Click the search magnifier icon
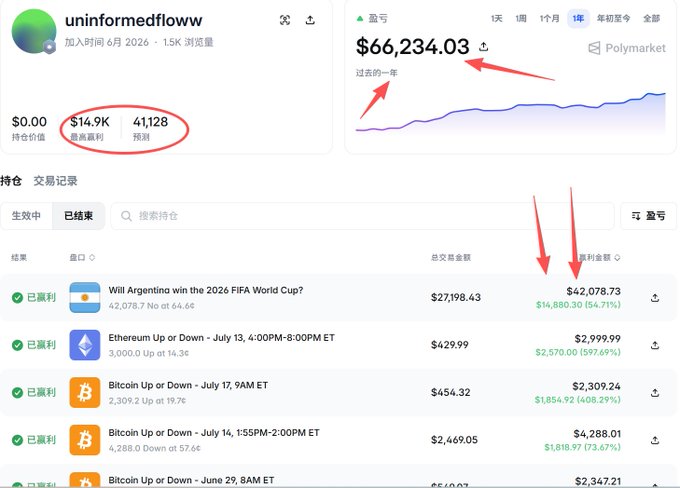This screenshot has height=488, width=680. [x=126, y=216]
